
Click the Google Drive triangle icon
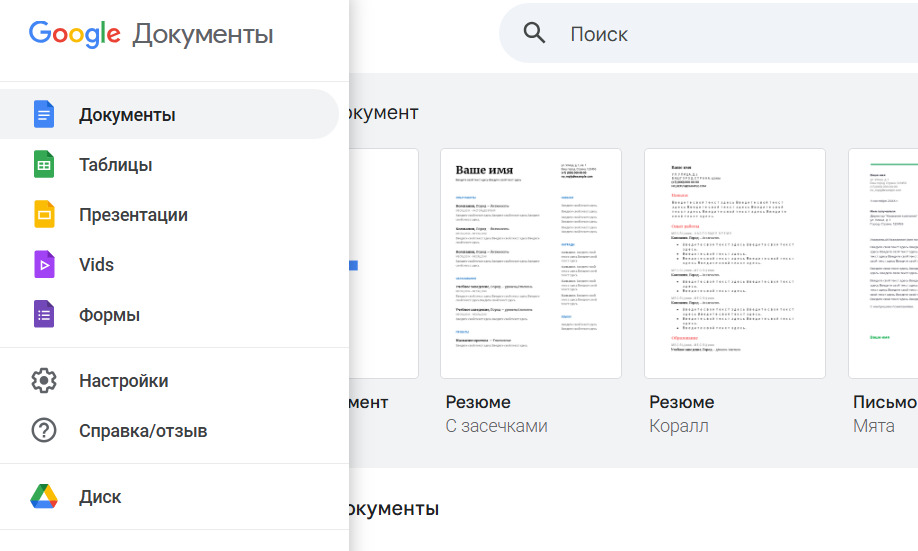click(44, 497)
